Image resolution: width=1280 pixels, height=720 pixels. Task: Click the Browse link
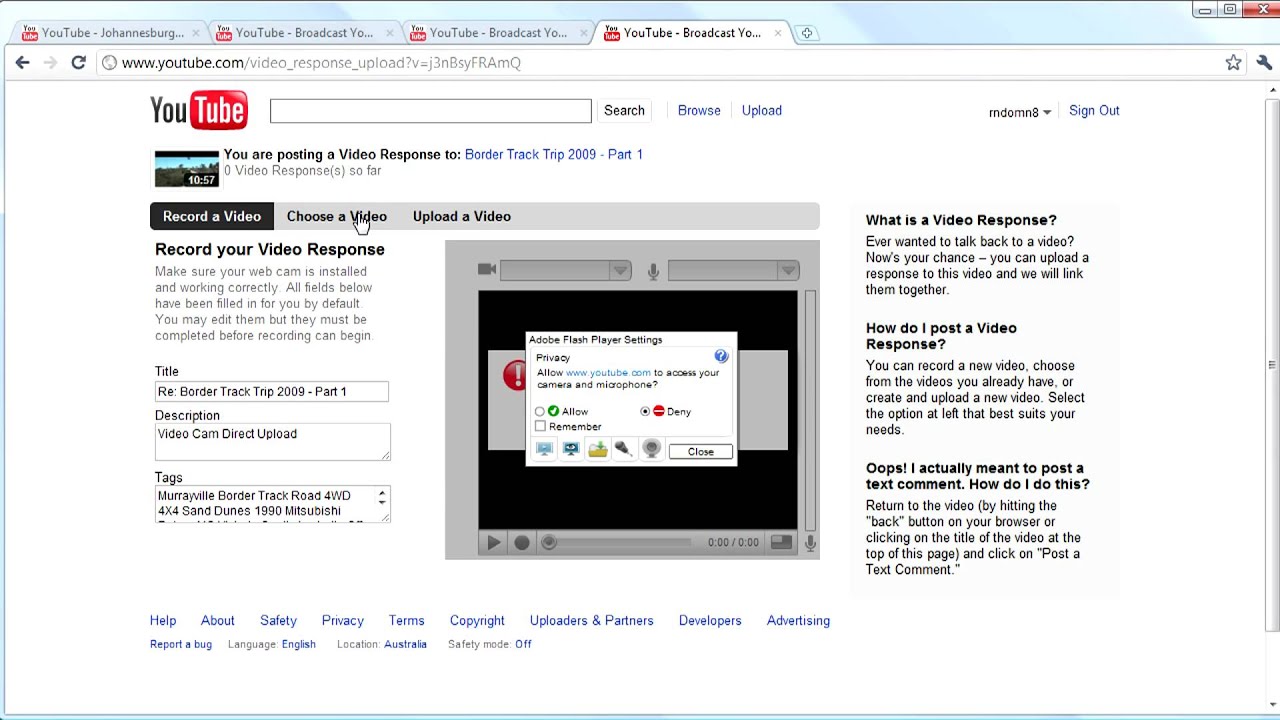(699, 110)
